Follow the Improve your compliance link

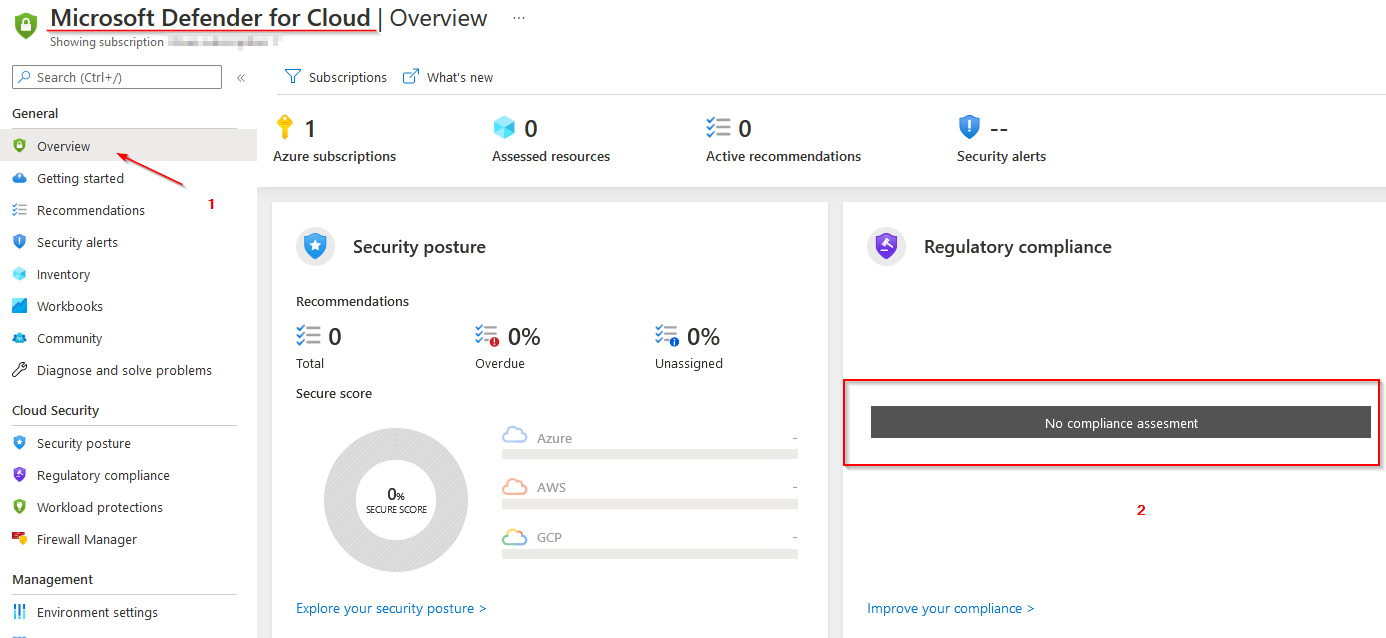point(951,608)
